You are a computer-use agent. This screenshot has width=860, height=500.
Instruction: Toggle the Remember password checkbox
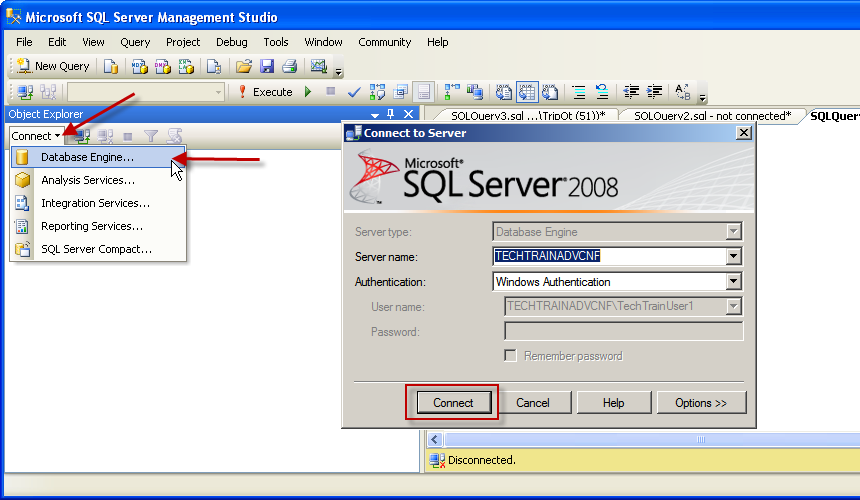511,356
